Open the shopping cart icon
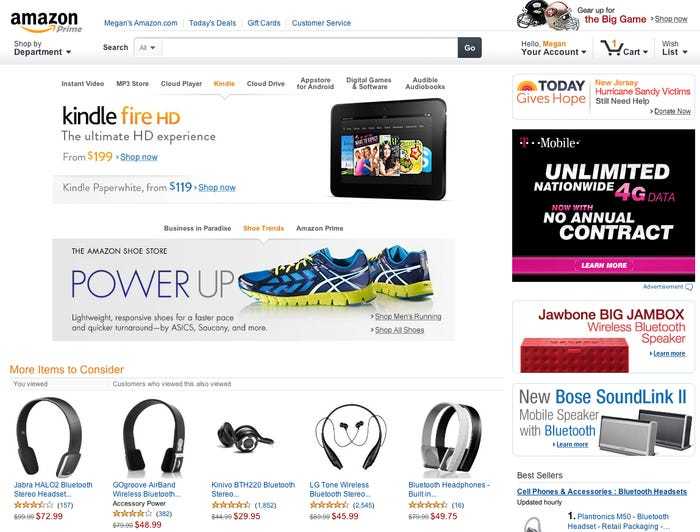Viewport: 700px width, 532px height. point(612,47)
